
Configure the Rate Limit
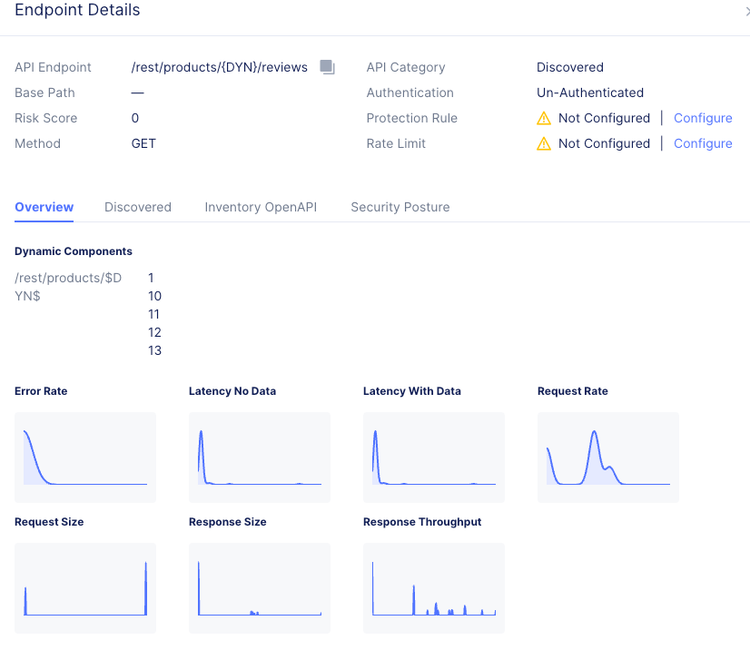pos(703,144)
